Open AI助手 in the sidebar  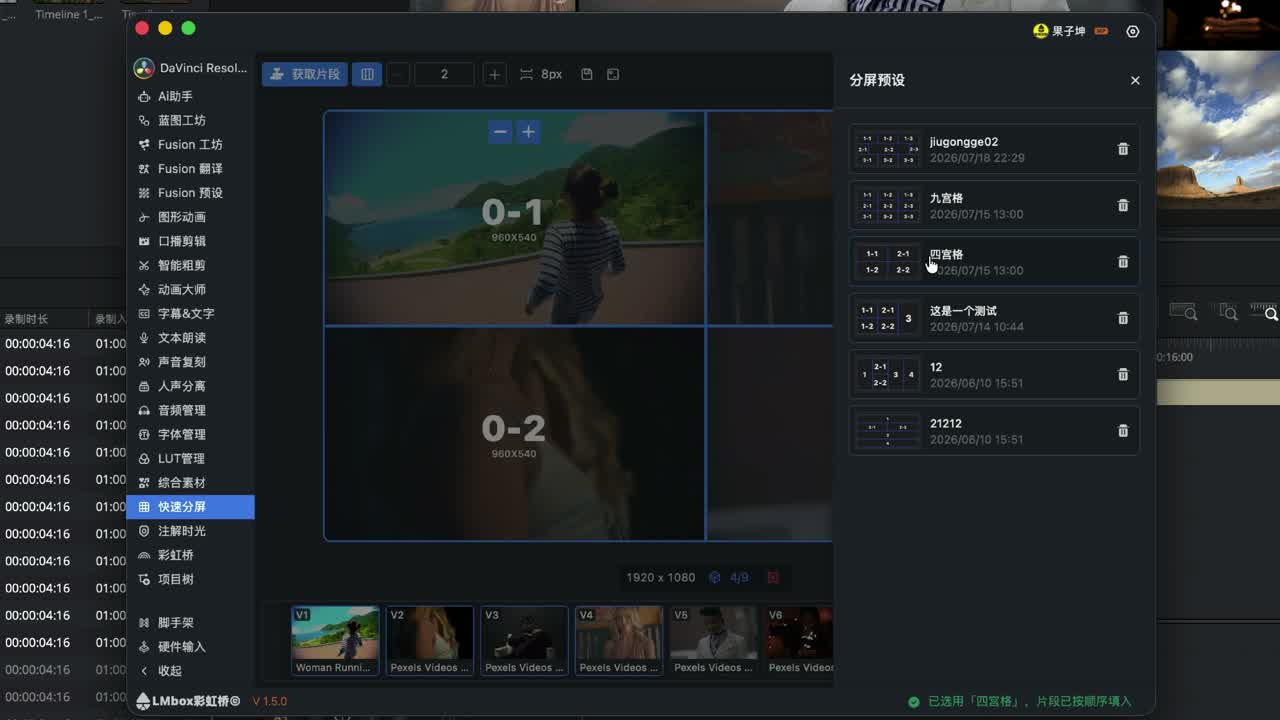tap(190, 96)
